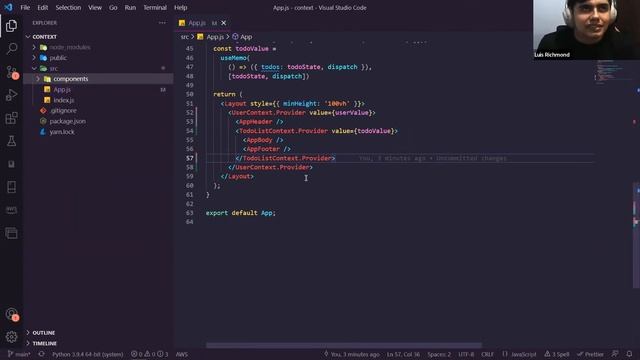640x360 pixels.
Task: Open the AWS toolkit icon in activity bar
Action: click(x=11, y=210)
